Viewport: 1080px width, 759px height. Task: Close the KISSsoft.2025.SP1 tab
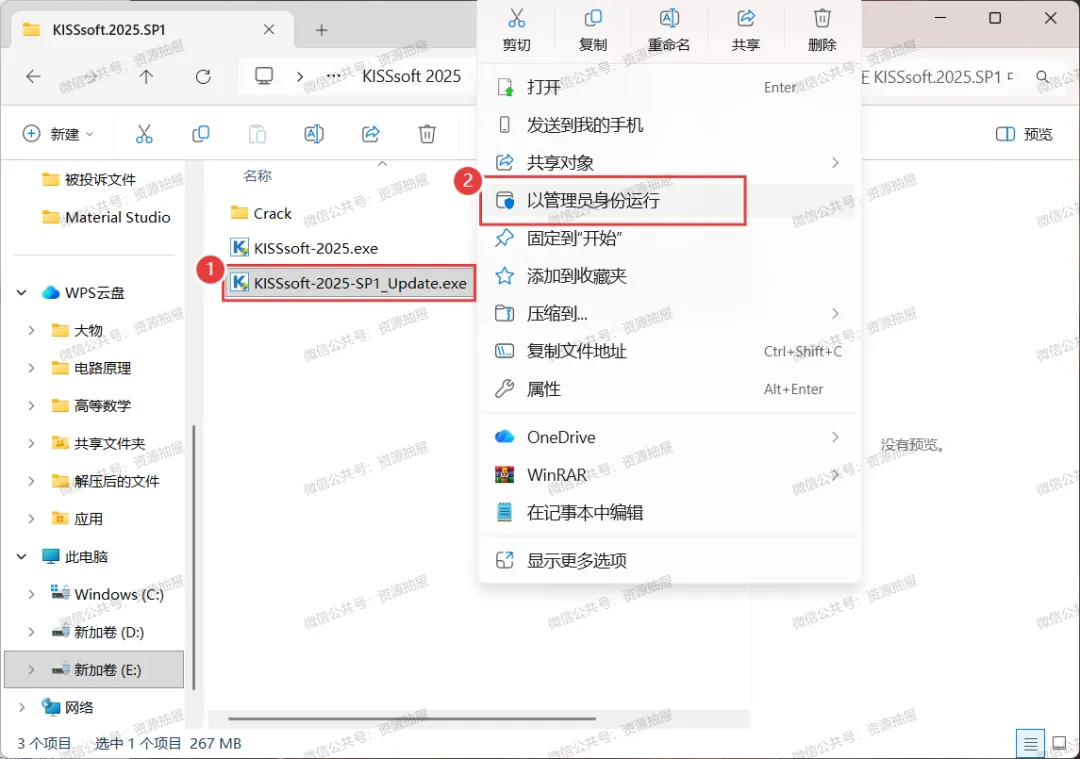[x=269, y=30]
